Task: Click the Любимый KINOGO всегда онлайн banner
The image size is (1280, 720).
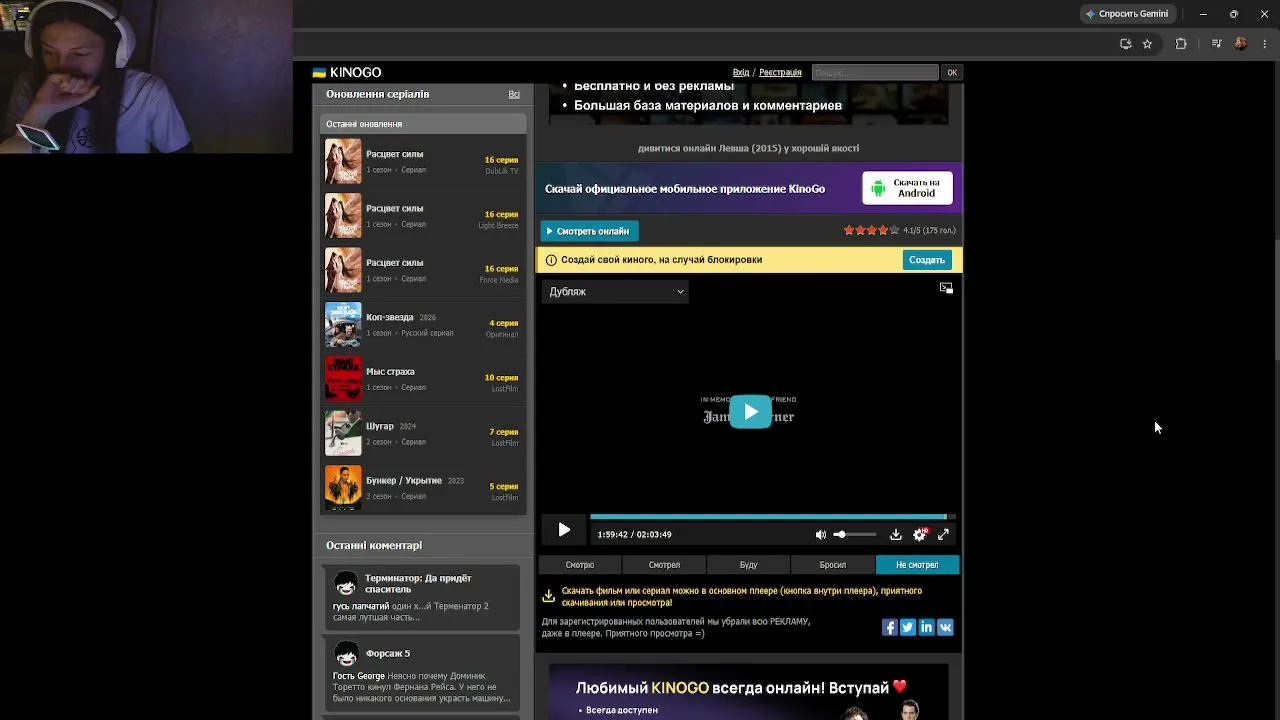Action: coord(748,692)
